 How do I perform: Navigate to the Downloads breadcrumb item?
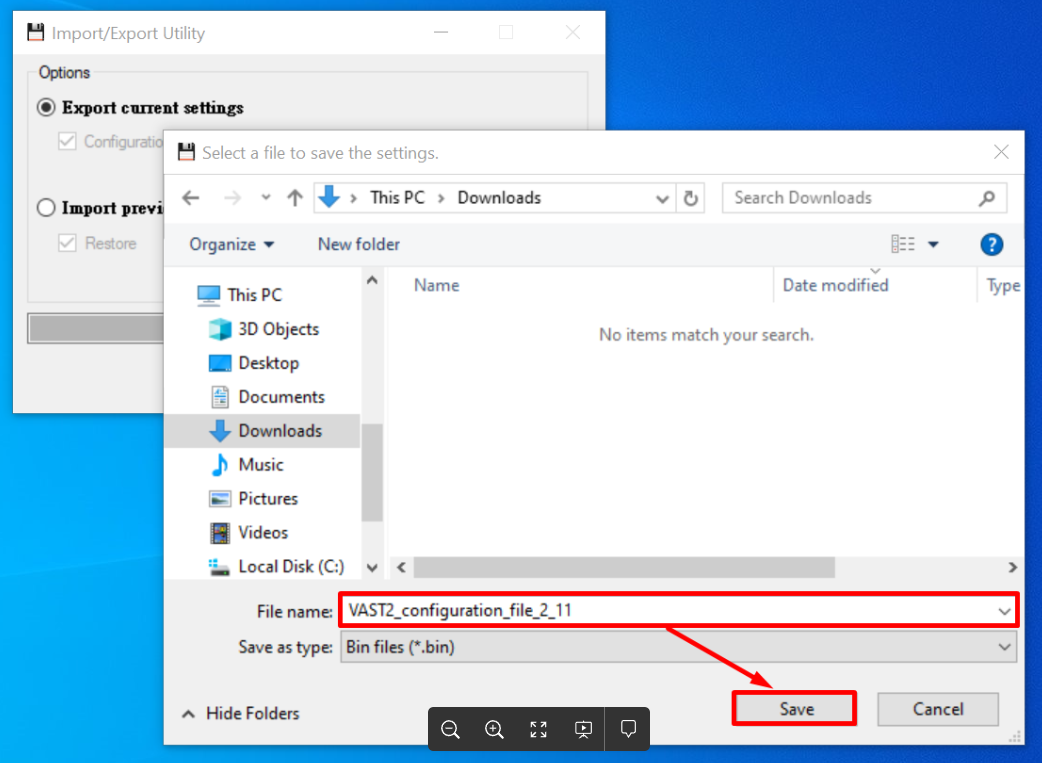click(498, 197)
